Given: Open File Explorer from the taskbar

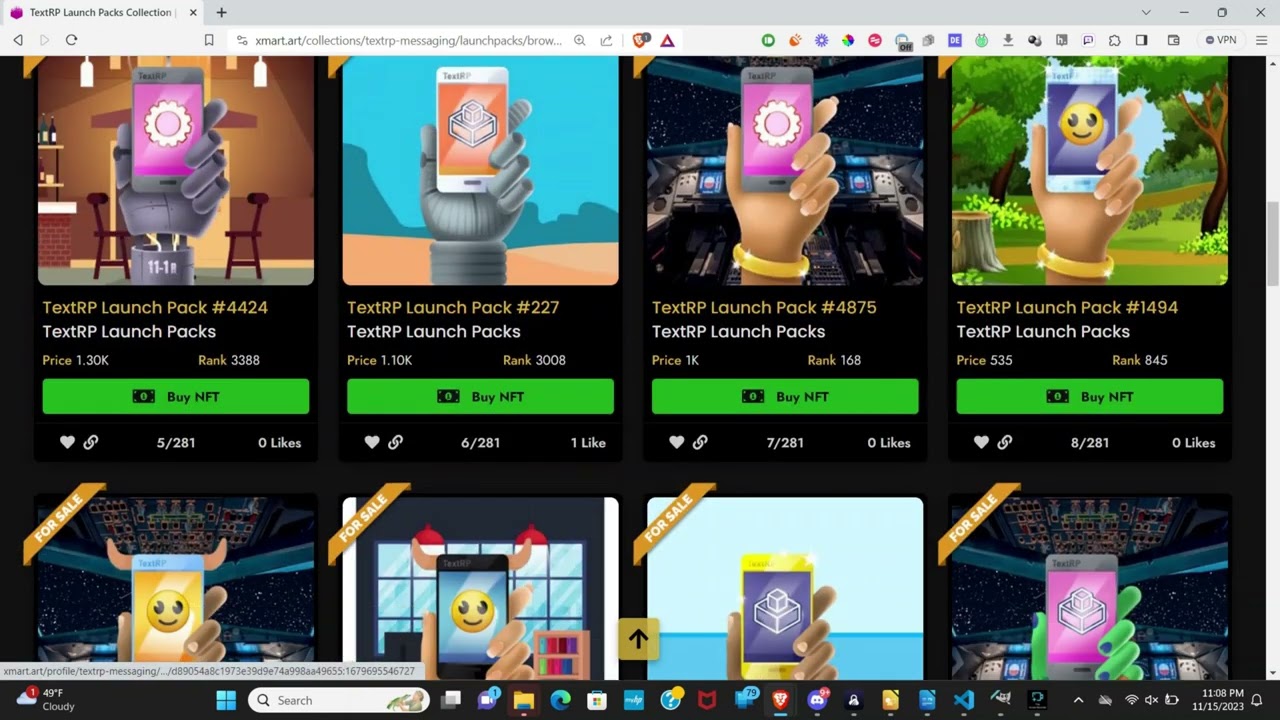Looking at the screenshot, I should tap(523, 700).
